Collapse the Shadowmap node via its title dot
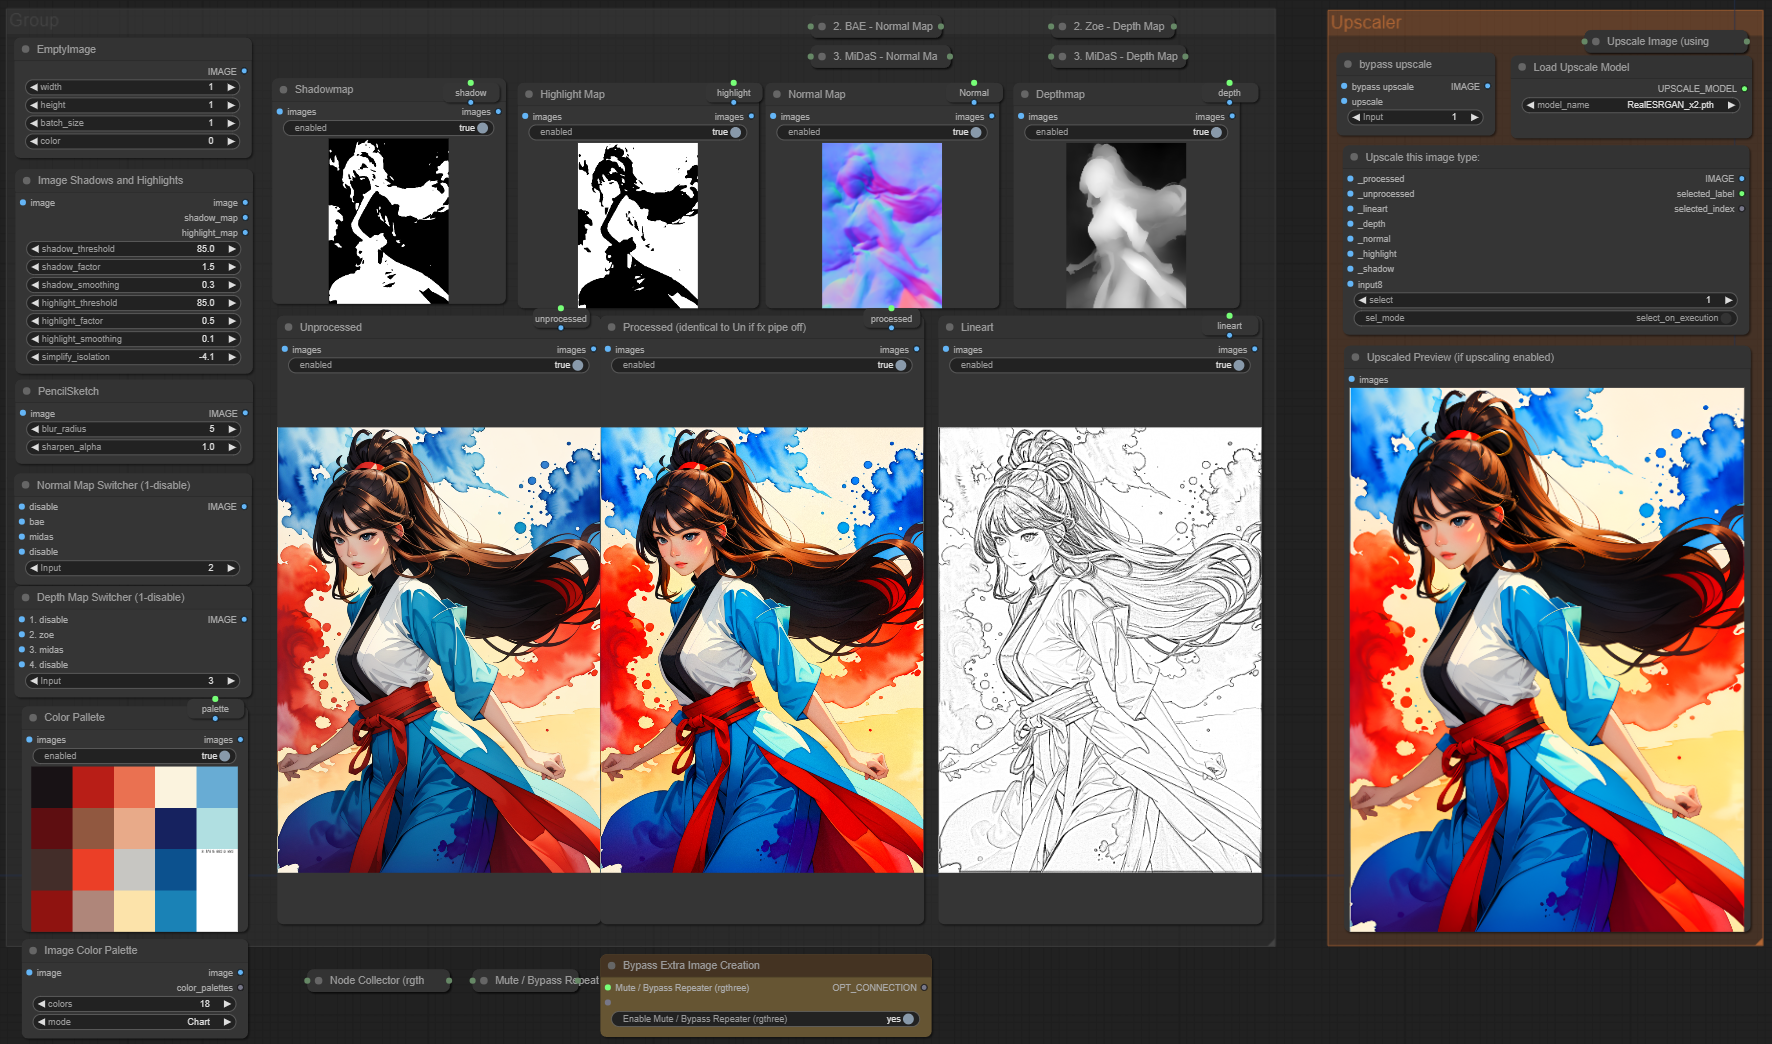 tap(284, 90)
